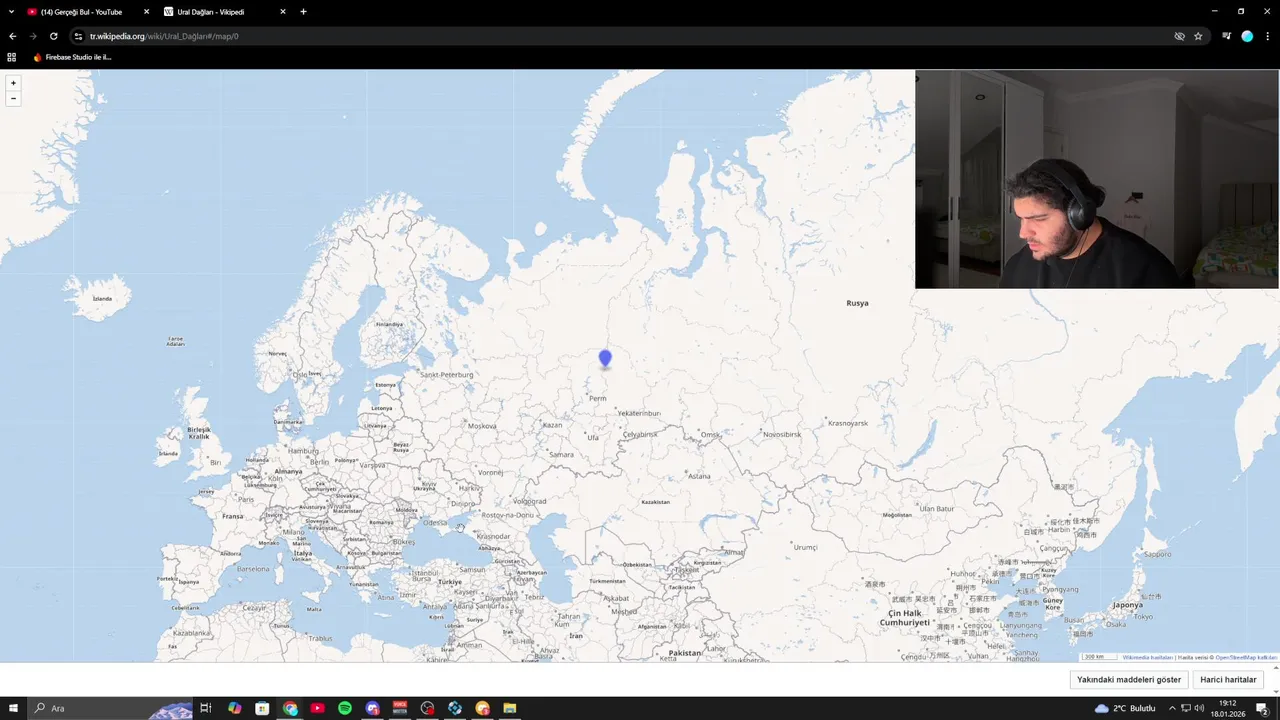Image resolution: width=1280 pixels, height=720 pixels.
Task: Click the Almanya country label
Action: click(x=288, y=471)
